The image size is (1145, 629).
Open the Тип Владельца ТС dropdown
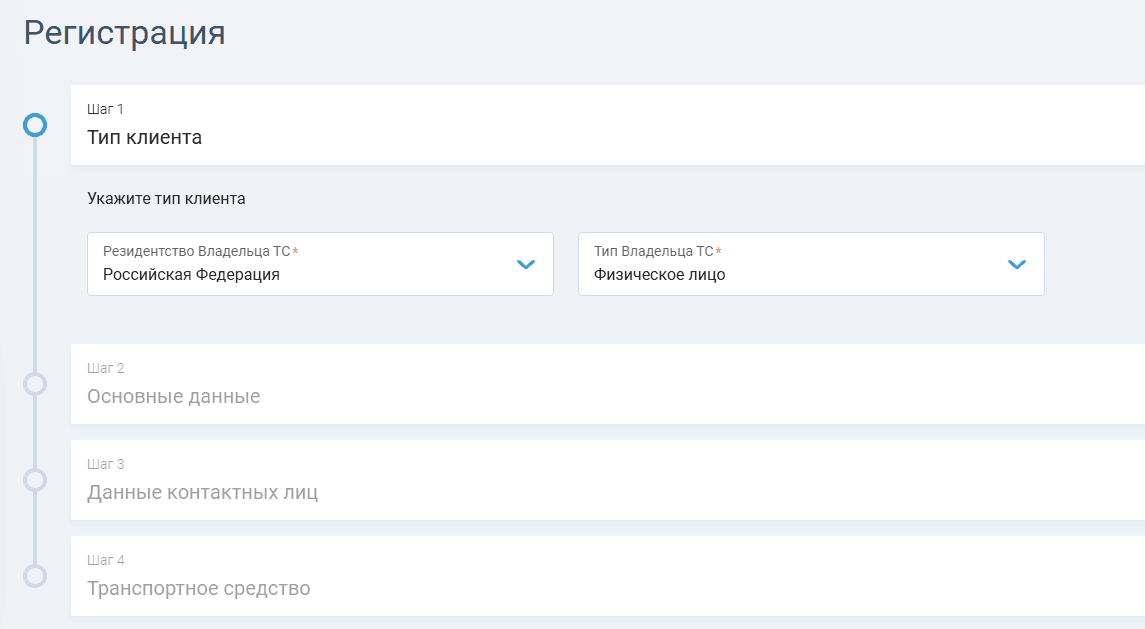(x=811, y=264)
